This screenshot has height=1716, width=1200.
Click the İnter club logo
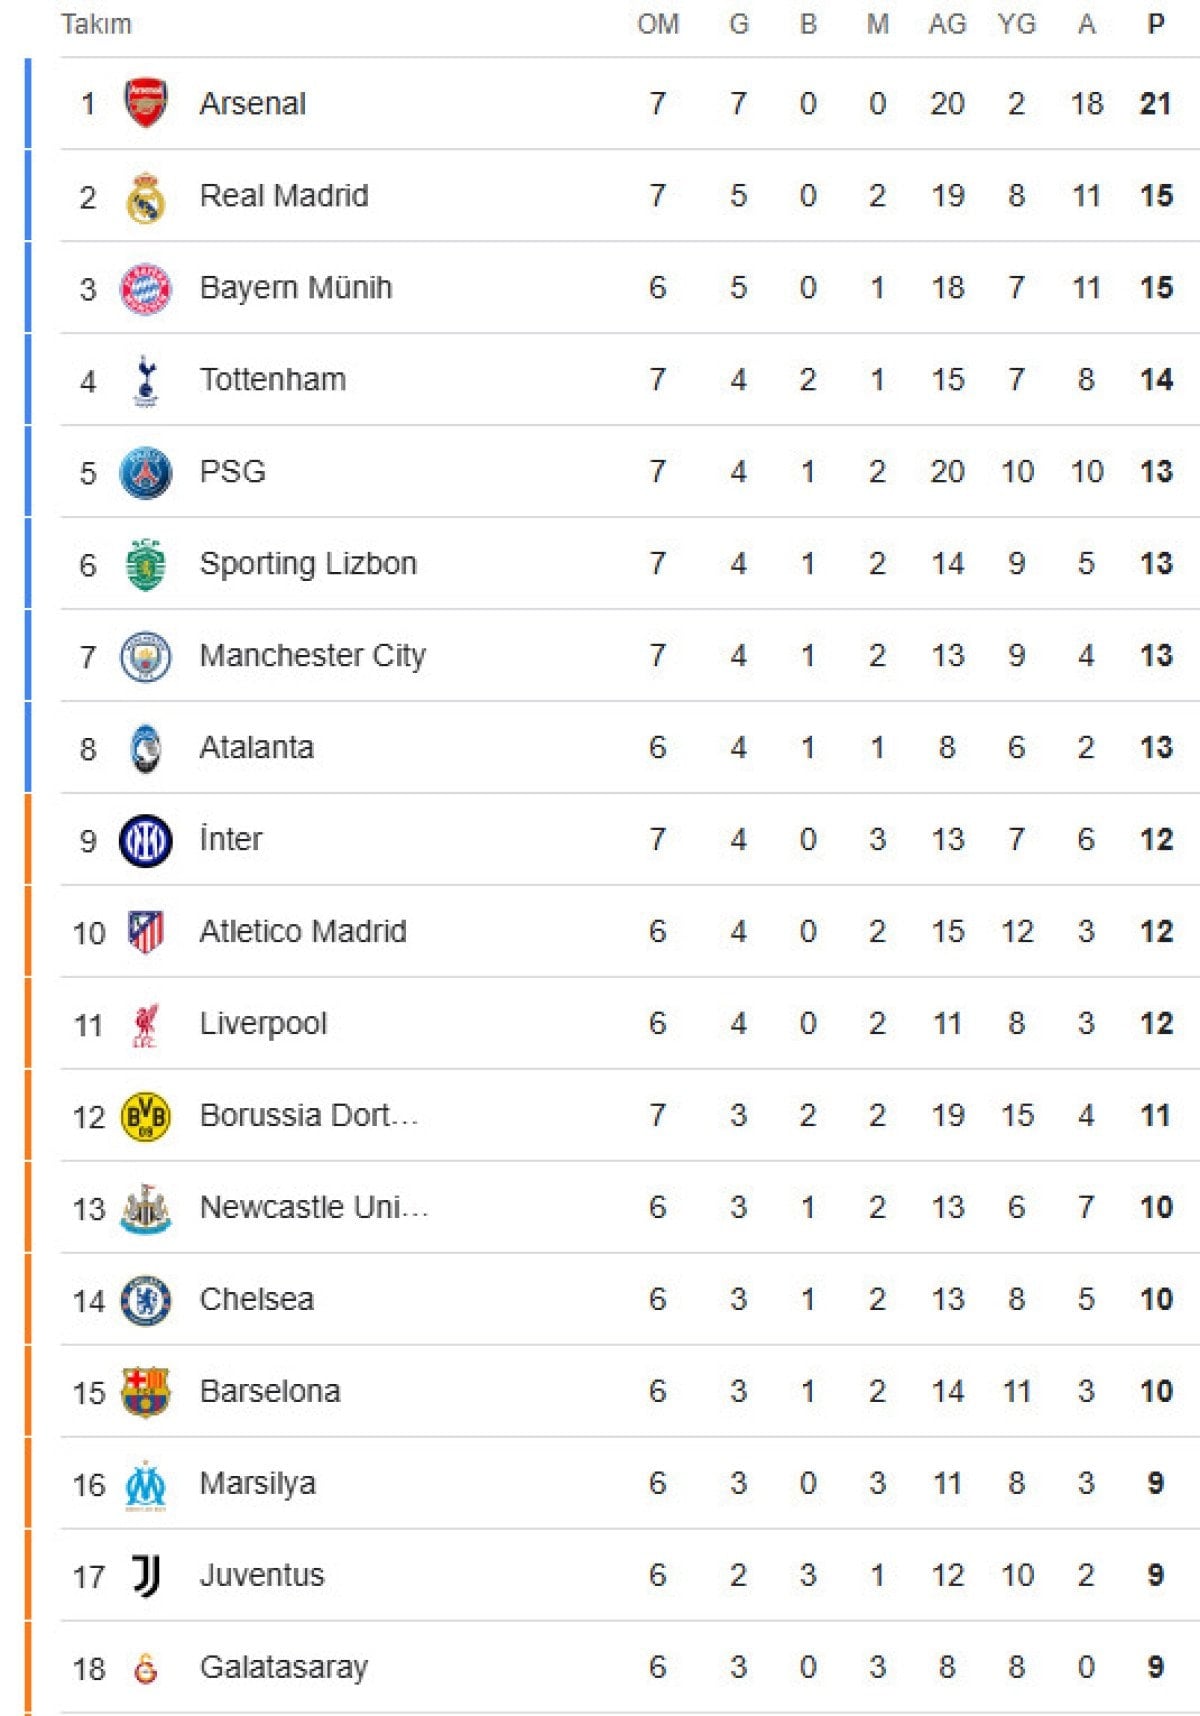point(145,840)
